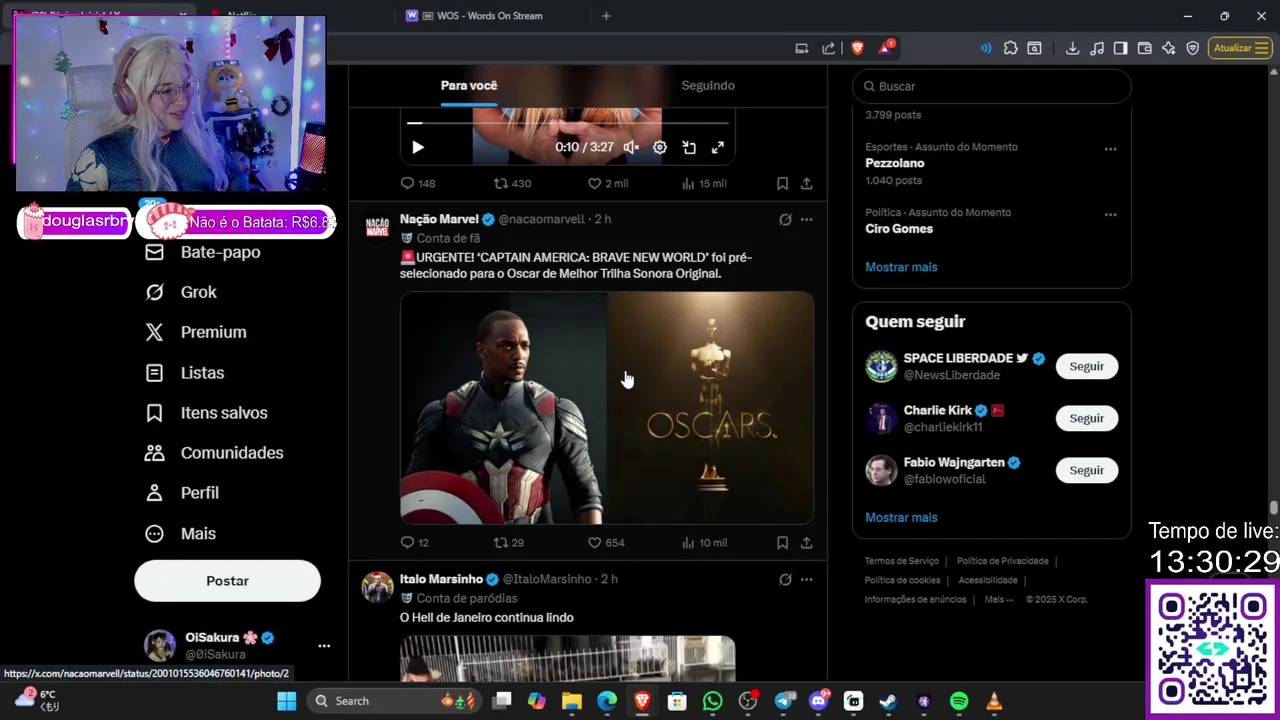Open Perfil in the sidebar

point(182,493)
